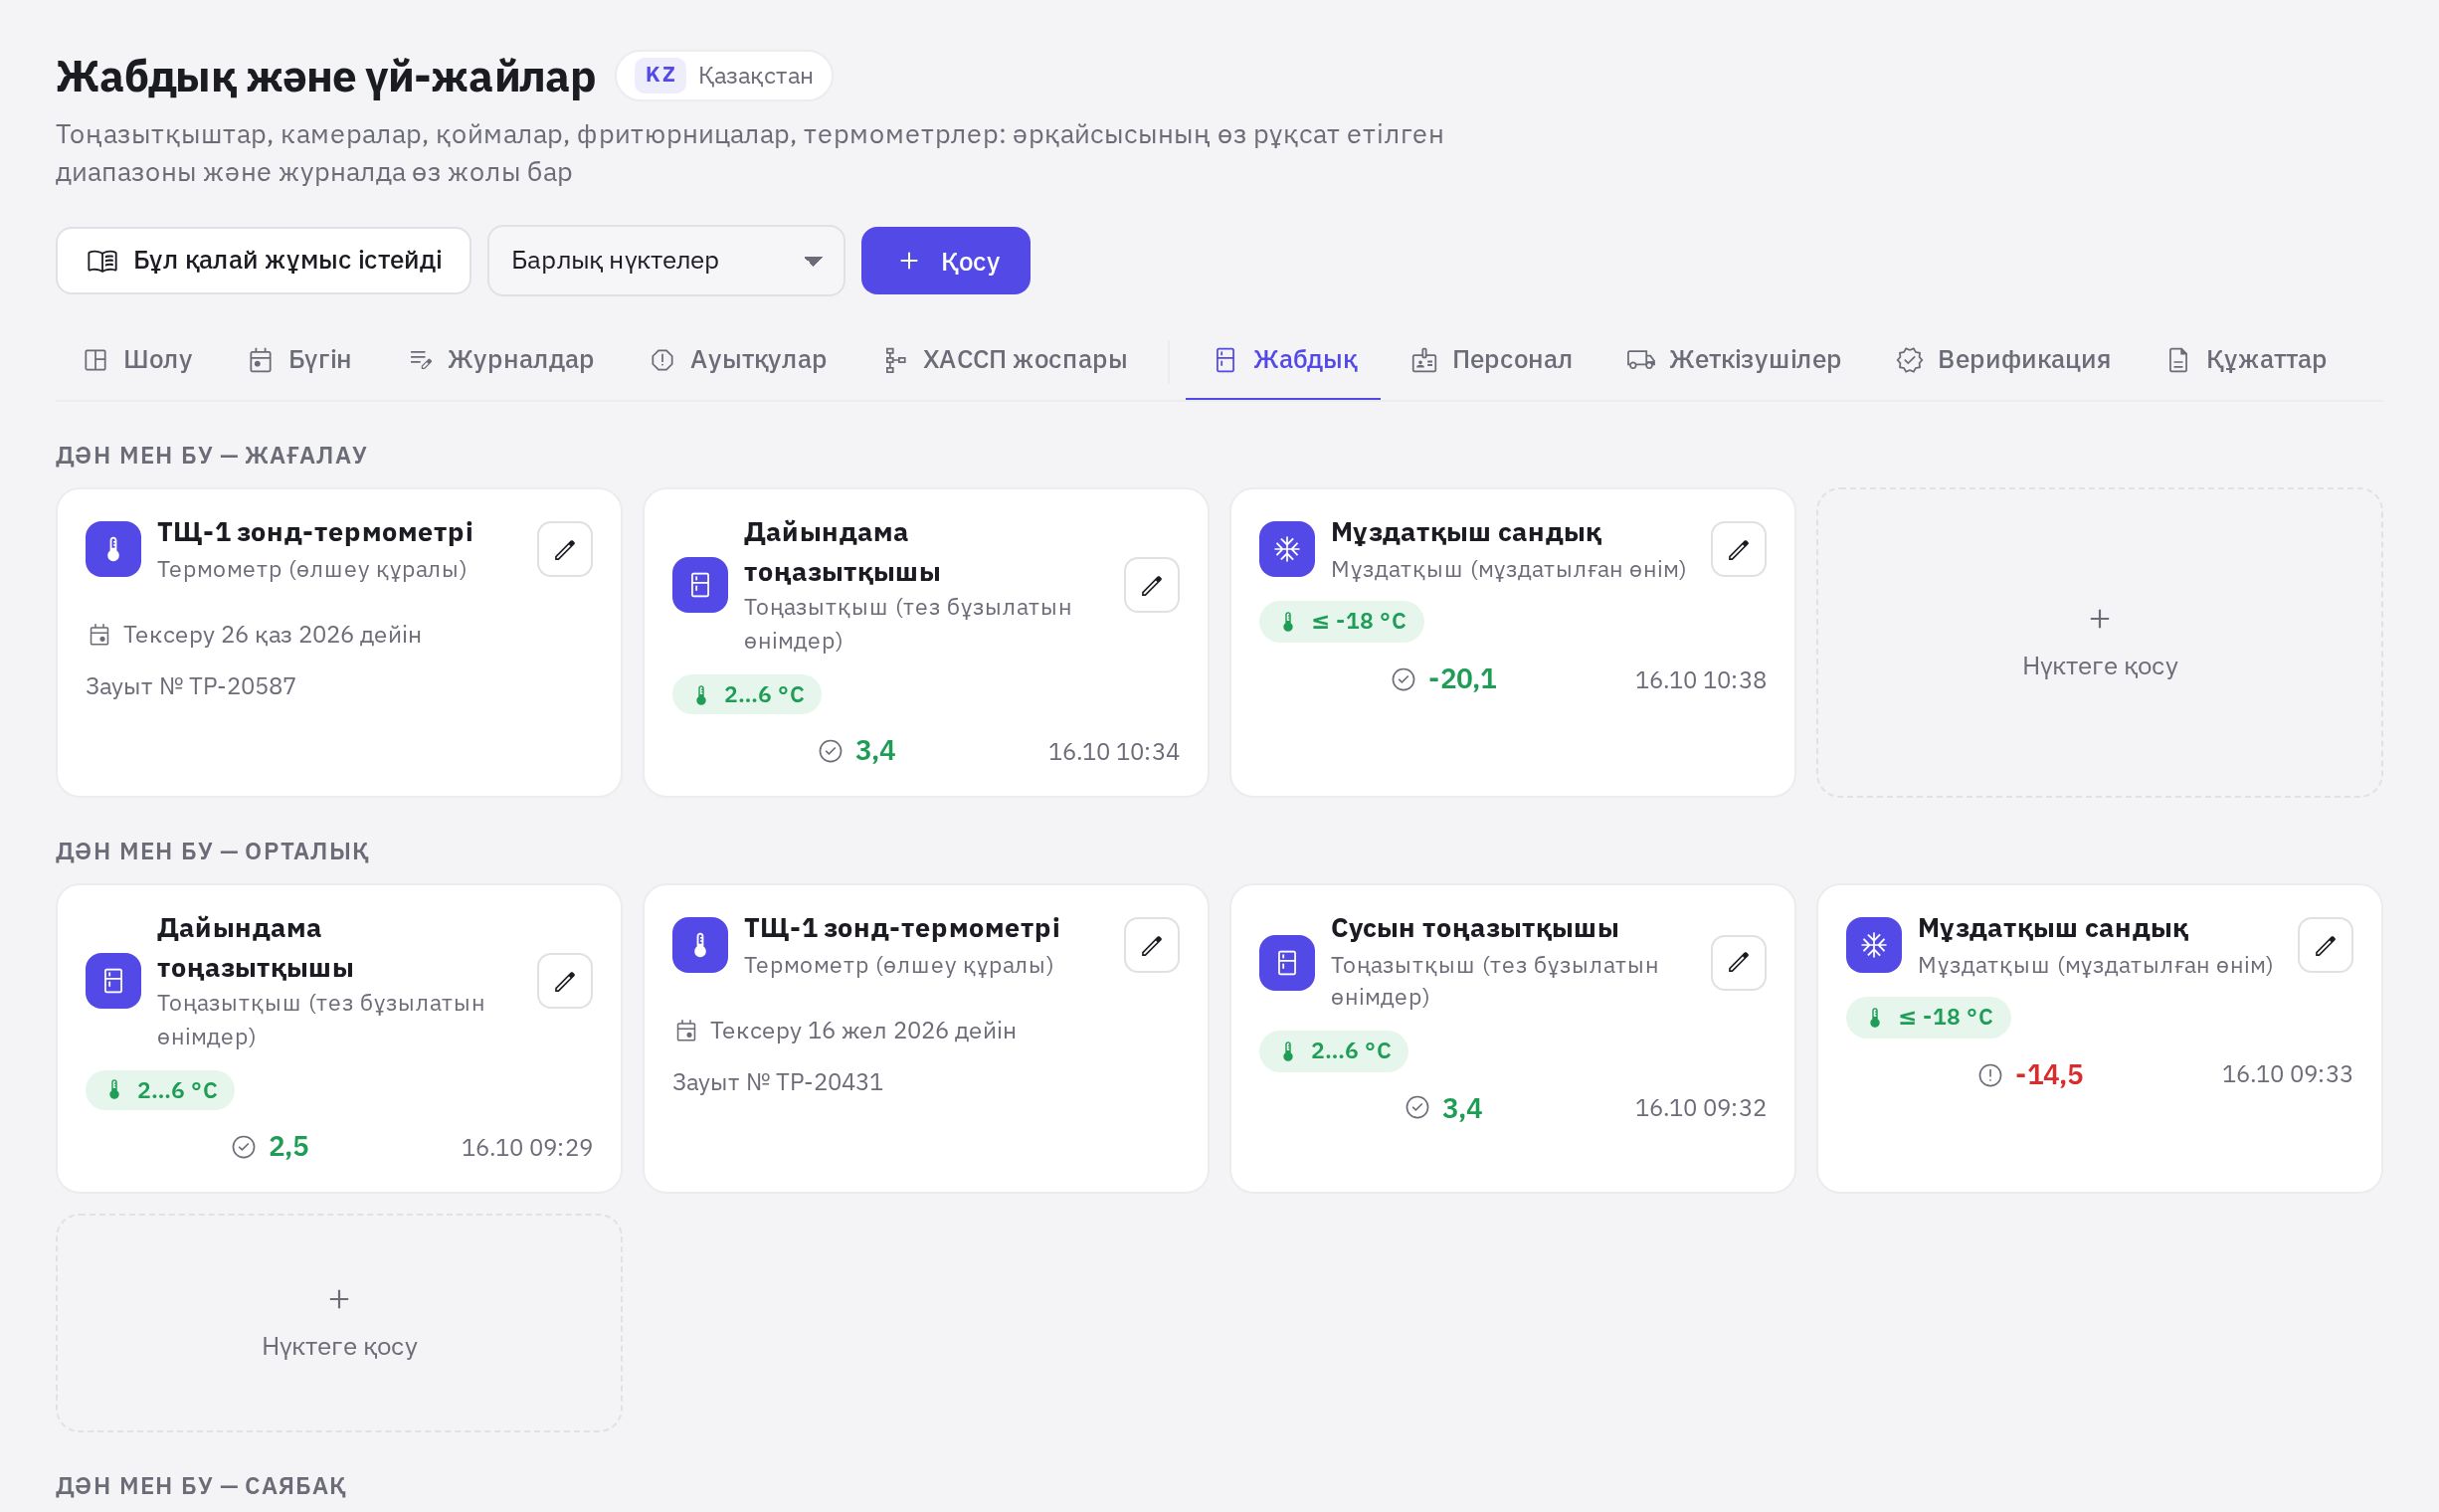Go to the Журналдар tab
Screen dimensions: 2439x1512
pyautogui.click(x=502, y=360)
